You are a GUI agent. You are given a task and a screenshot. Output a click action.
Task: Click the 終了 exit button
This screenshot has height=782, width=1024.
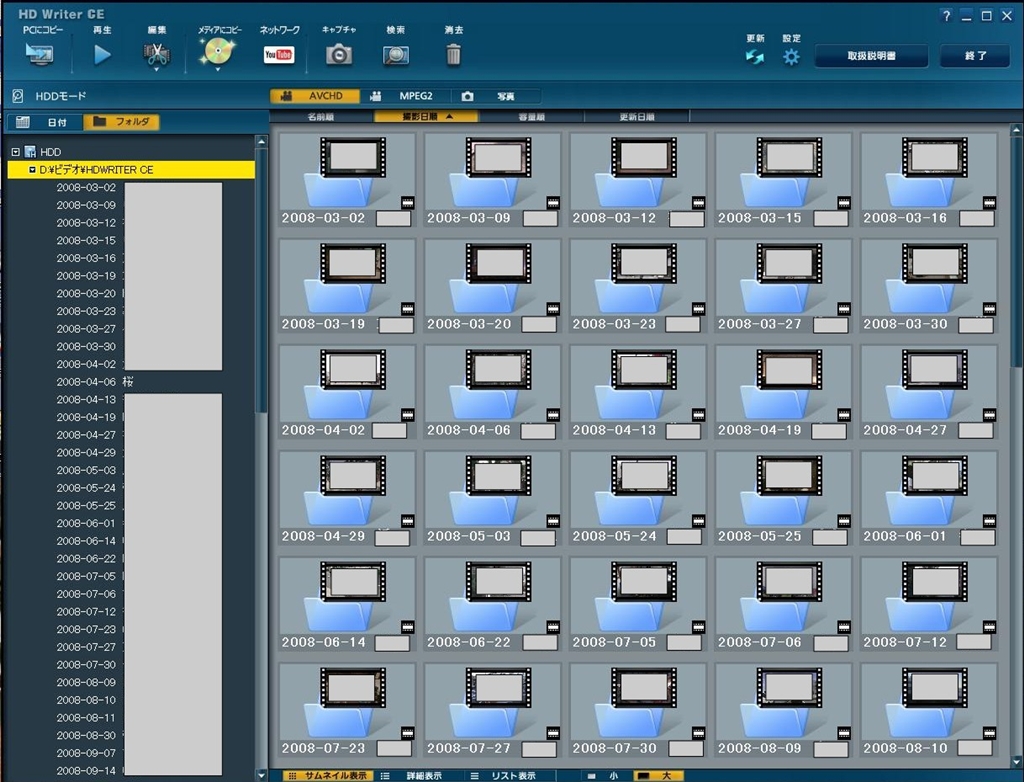974,56
